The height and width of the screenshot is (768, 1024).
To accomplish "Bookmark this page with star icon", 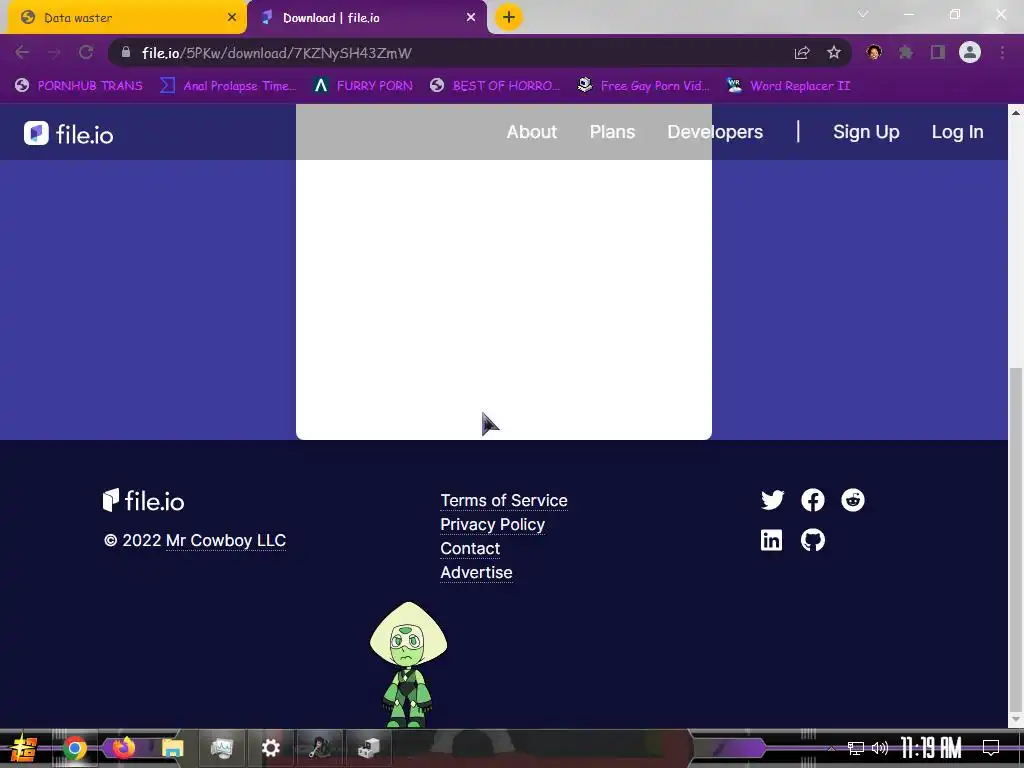I will 834,52.
